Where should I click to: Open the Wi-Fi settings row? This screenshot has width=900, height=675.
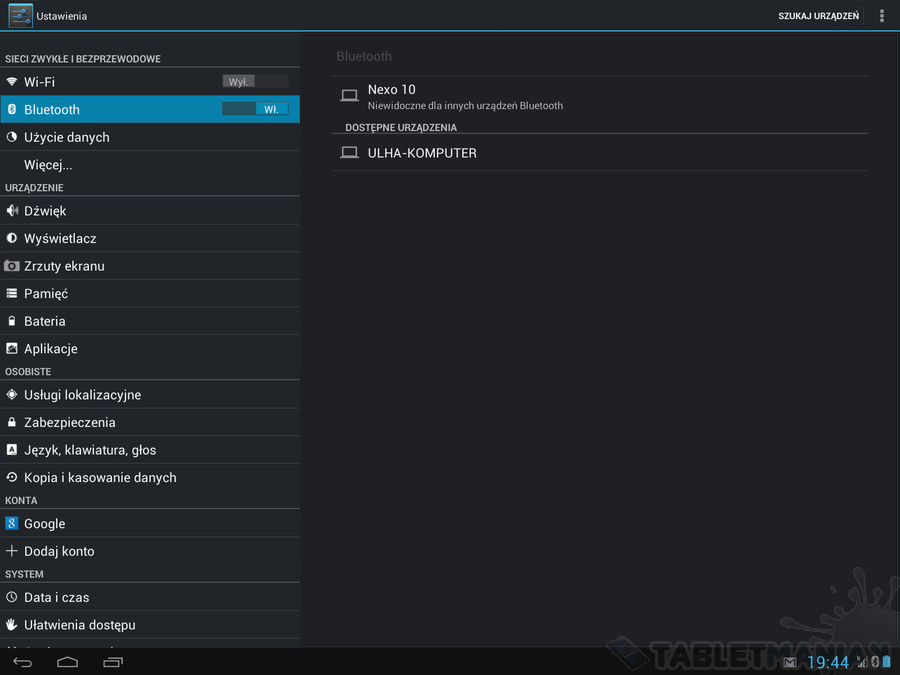150,82
